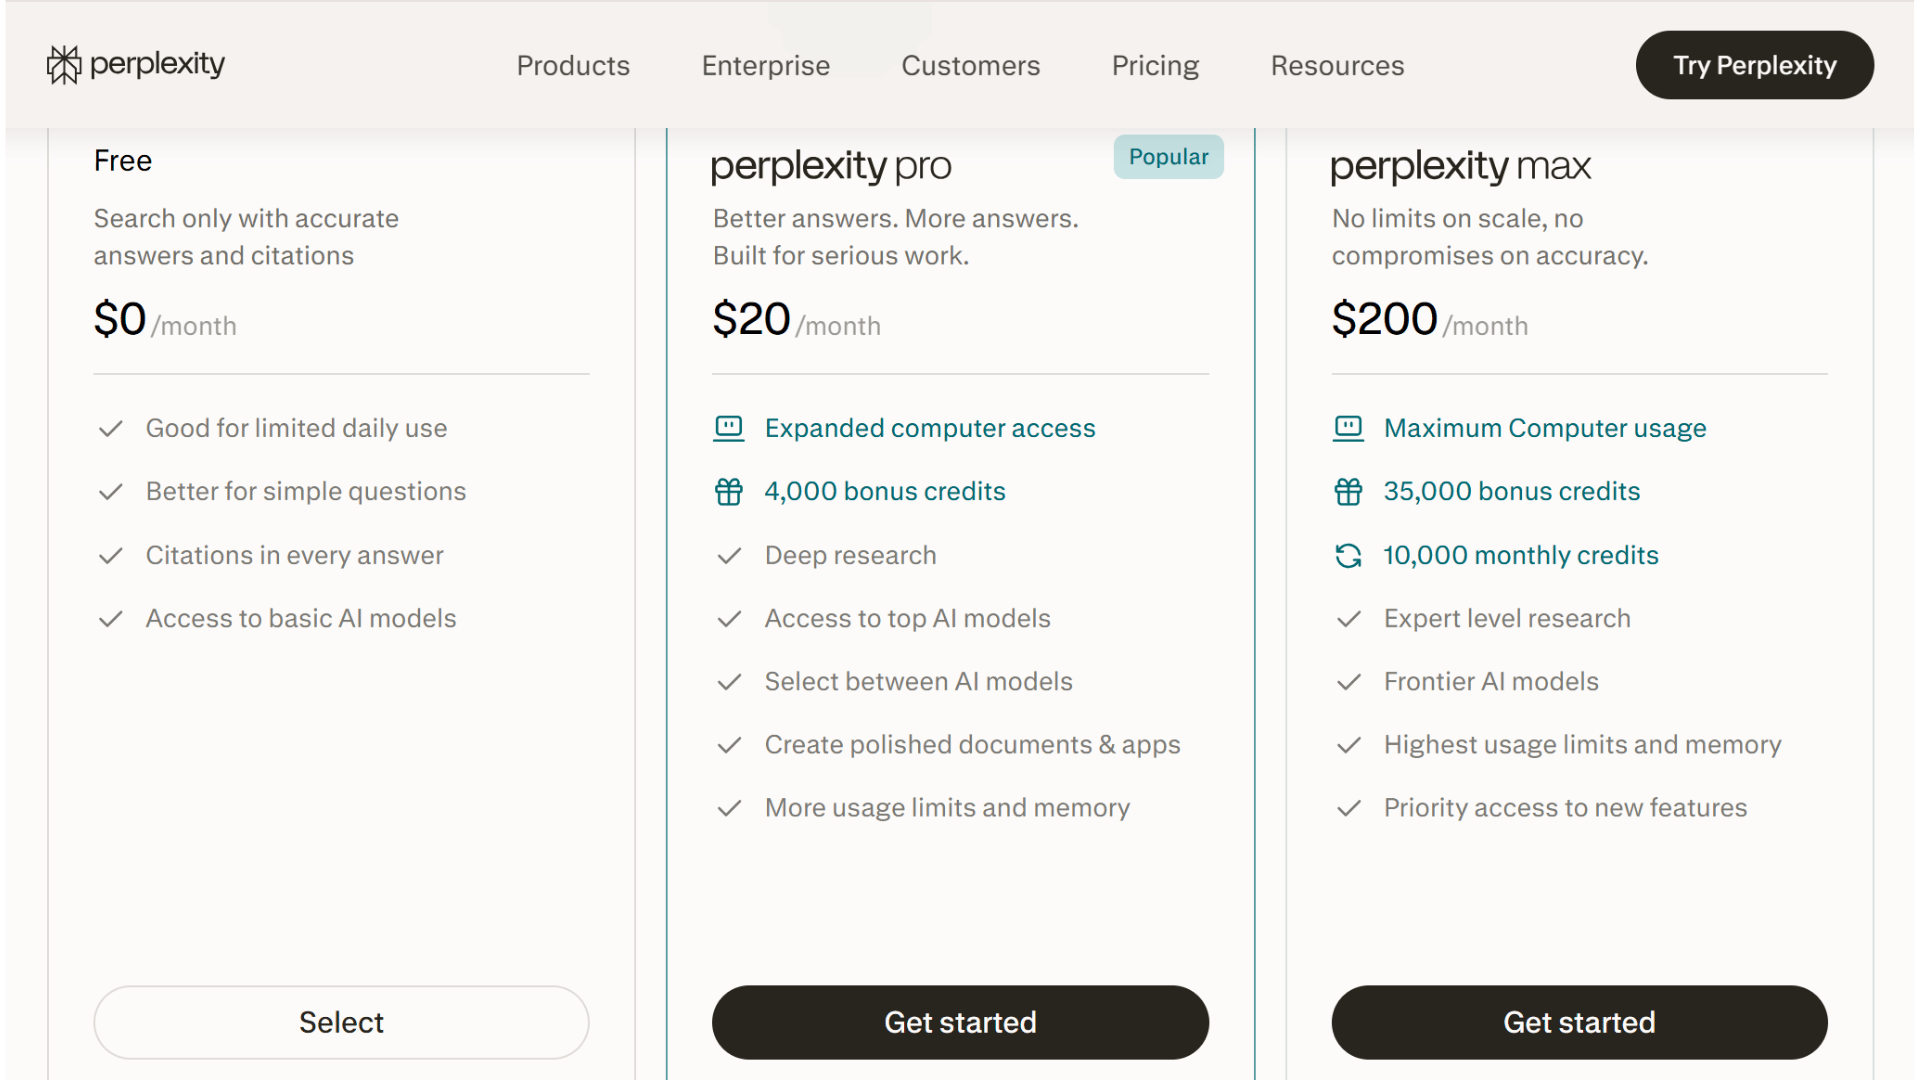Get started with Perplexity Max

point(1579,1022)
